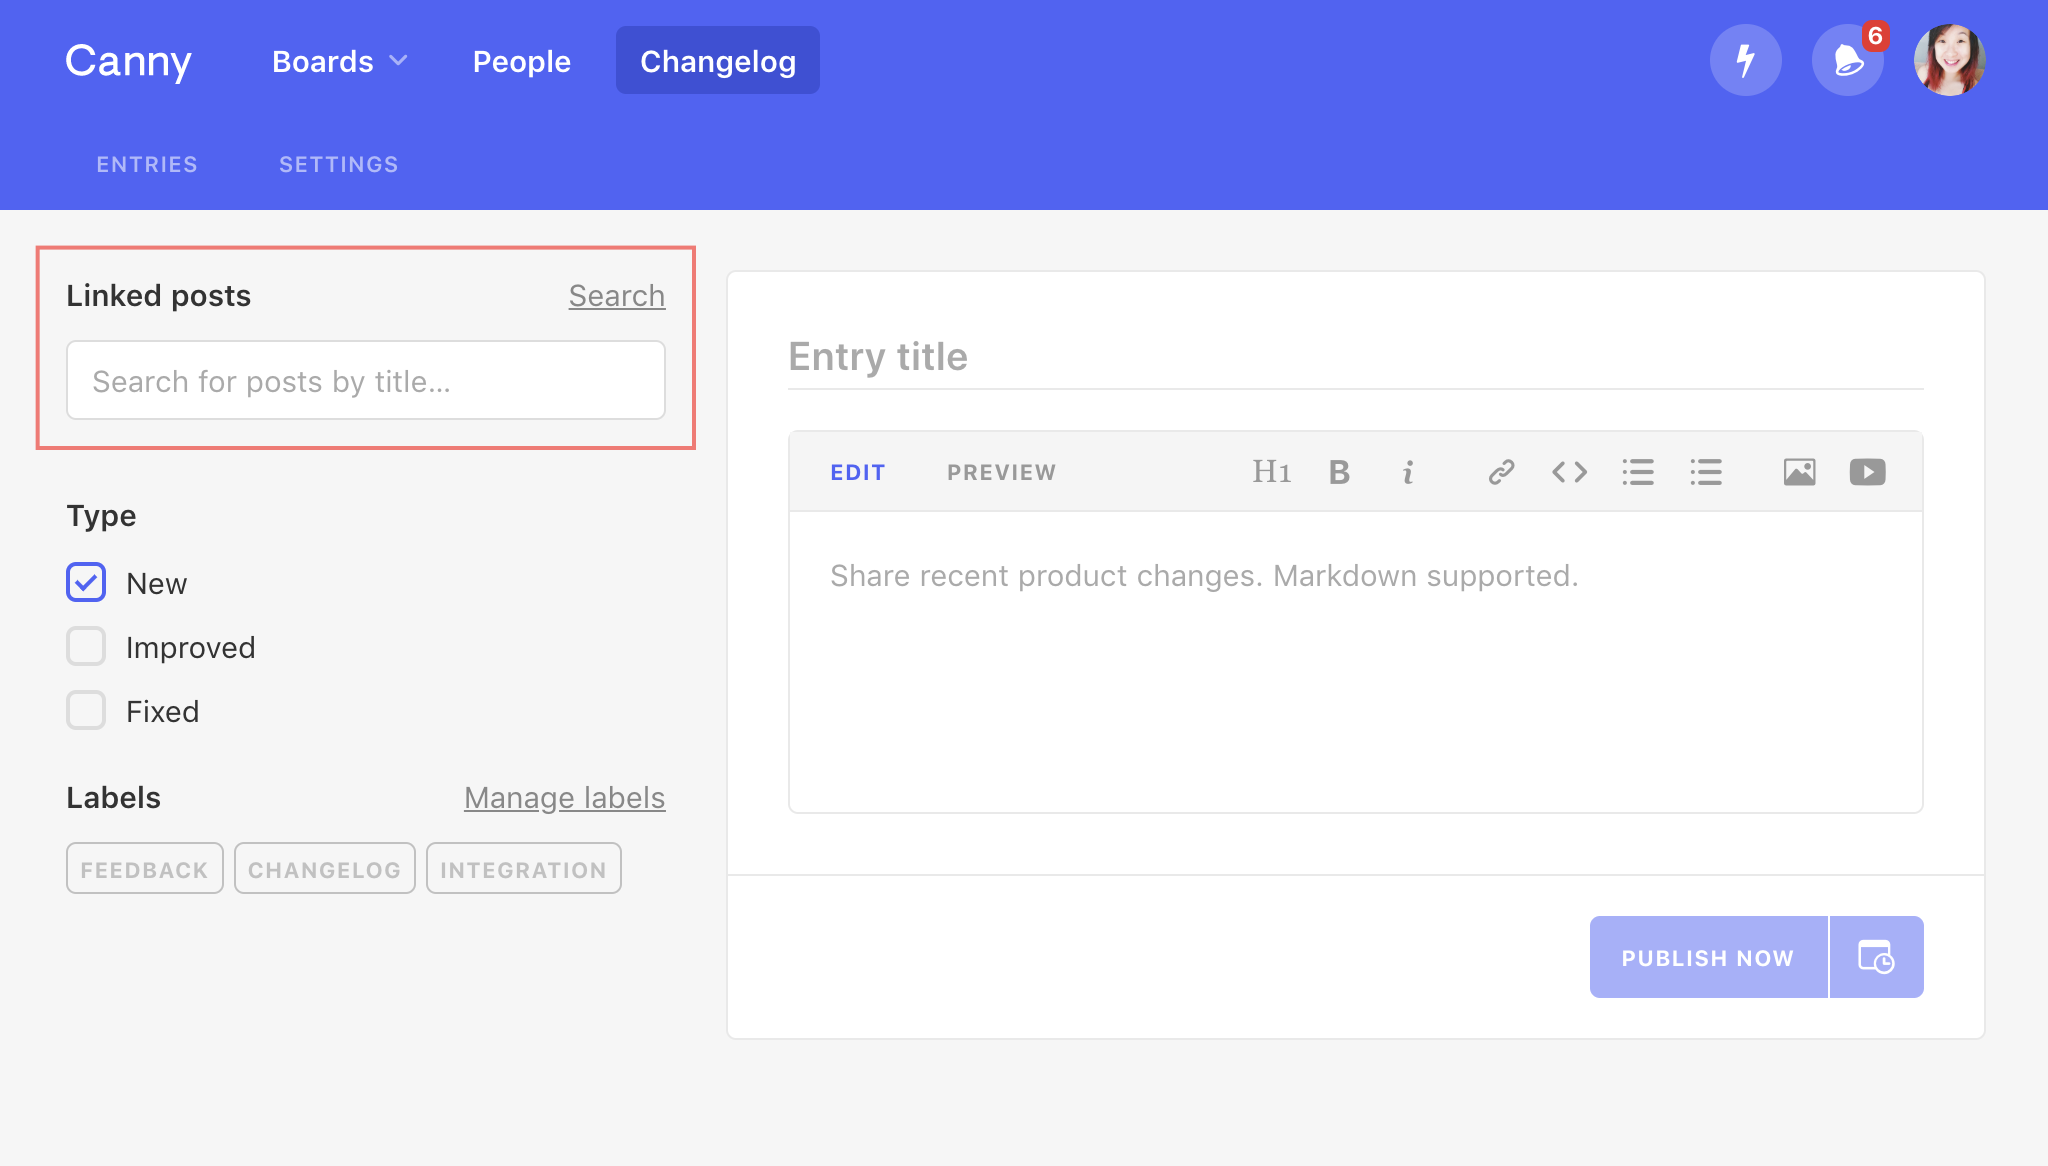Screen dimensions: 2048x1166
Task: Click the Canny logo
Action: click(128, 61)
